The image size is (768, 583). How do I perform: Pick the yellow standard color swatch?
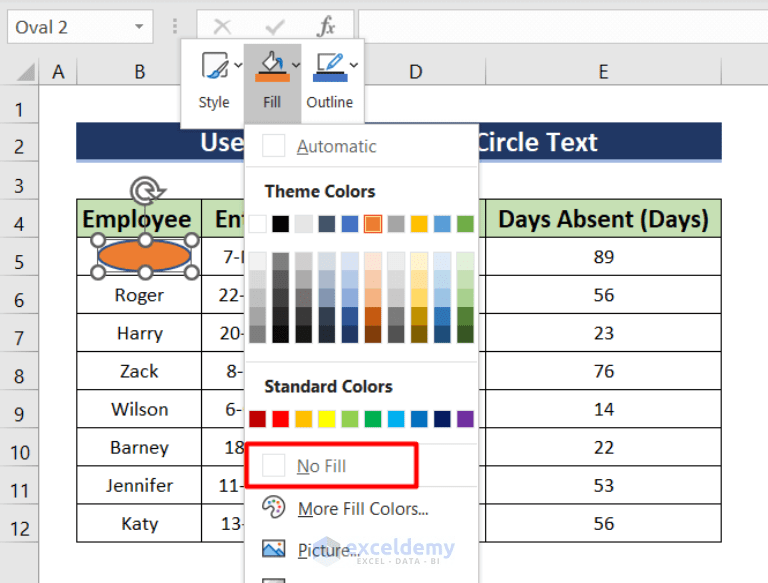click(327, 419)
